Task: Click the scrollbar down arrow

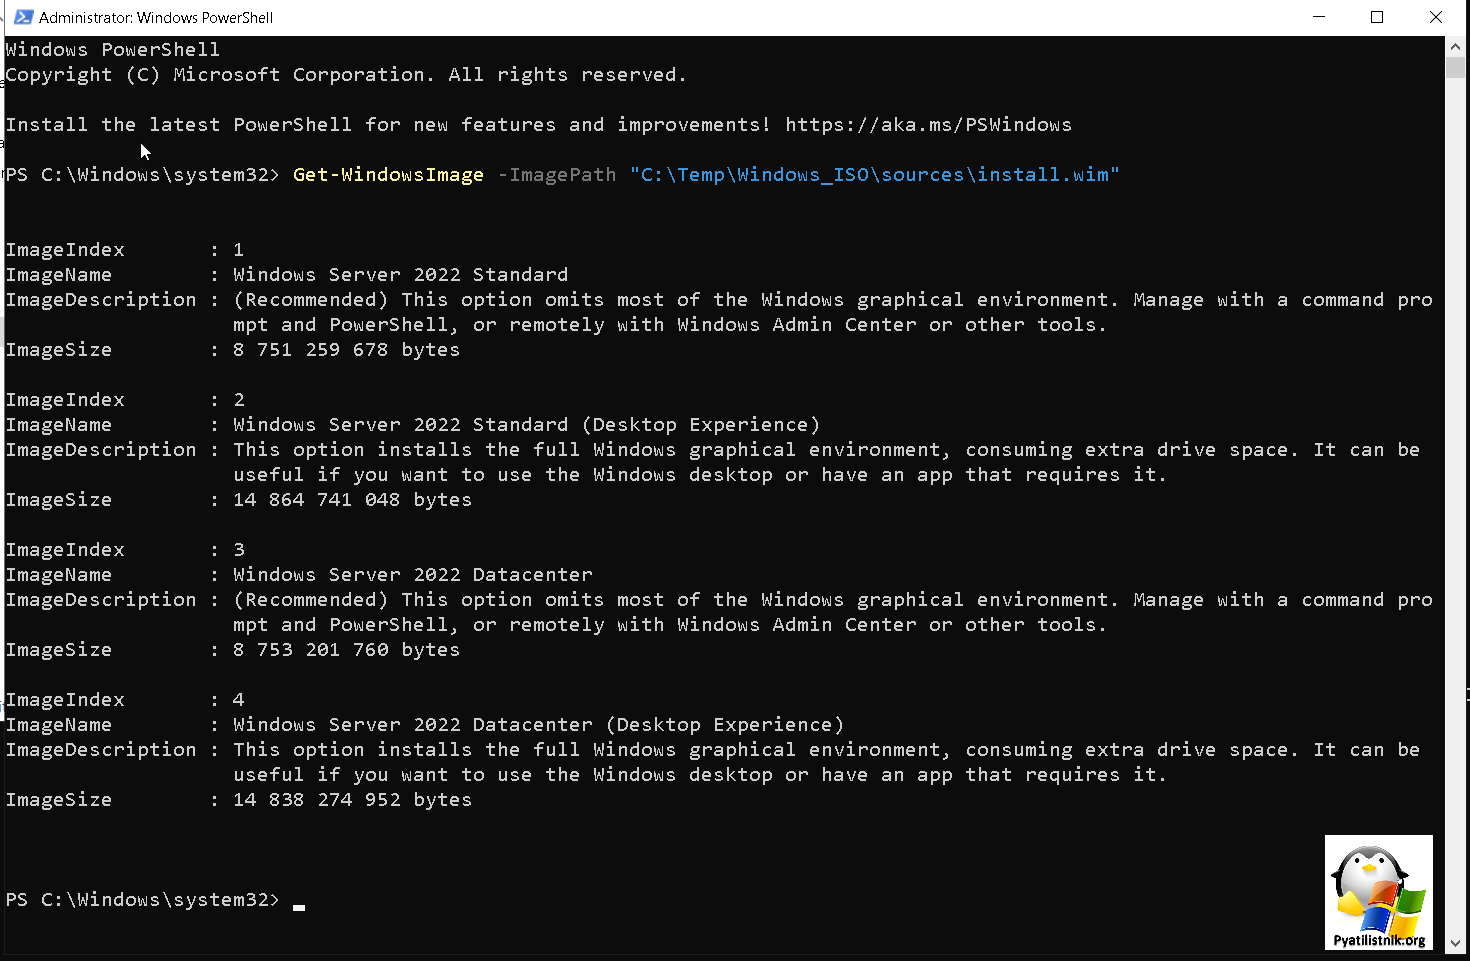Action: tap(1455, 942)
